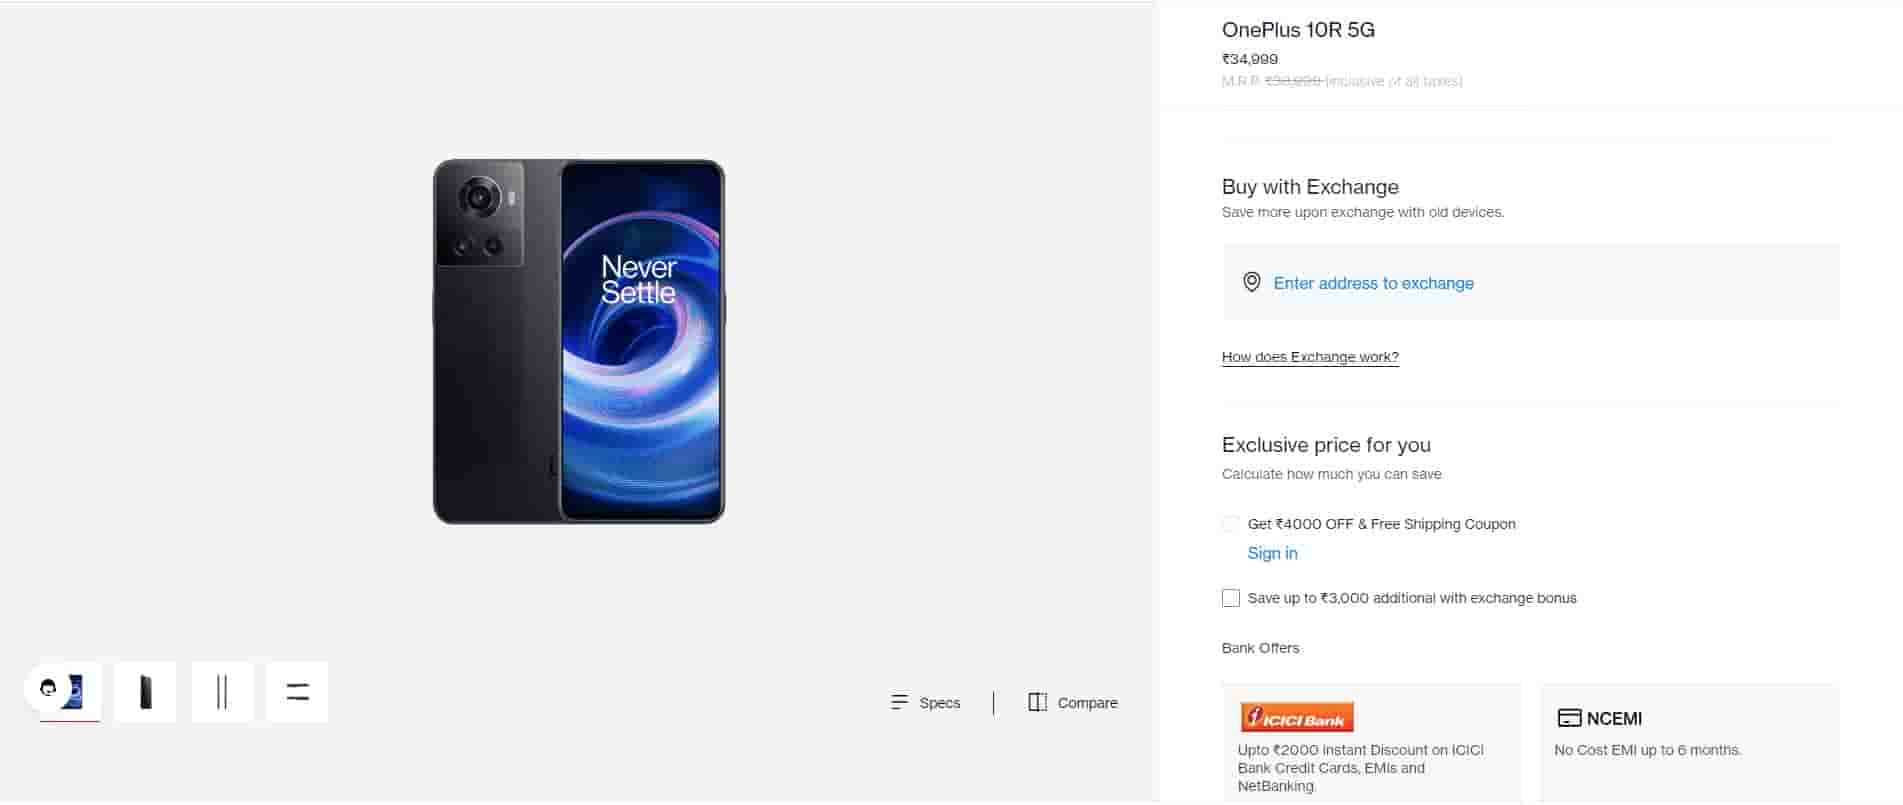Click the Sign in link
1903x805 pixels.
pos(1272,553)
